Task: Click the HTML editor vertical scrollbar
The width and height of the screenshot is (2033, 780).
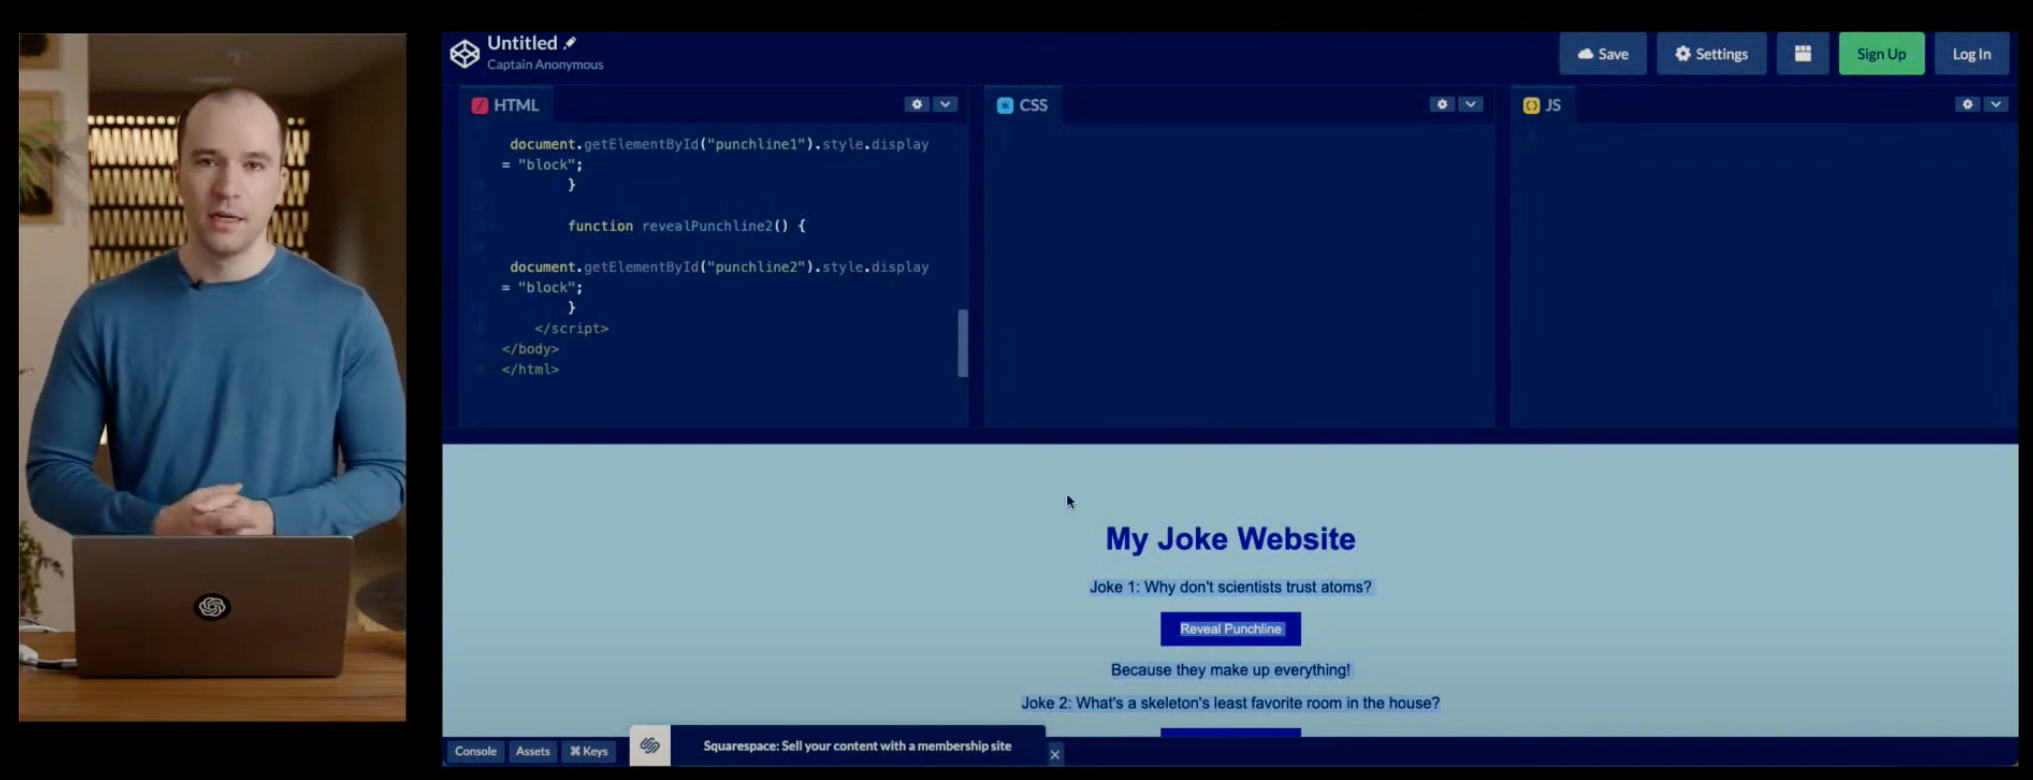Action: [963, 342]
